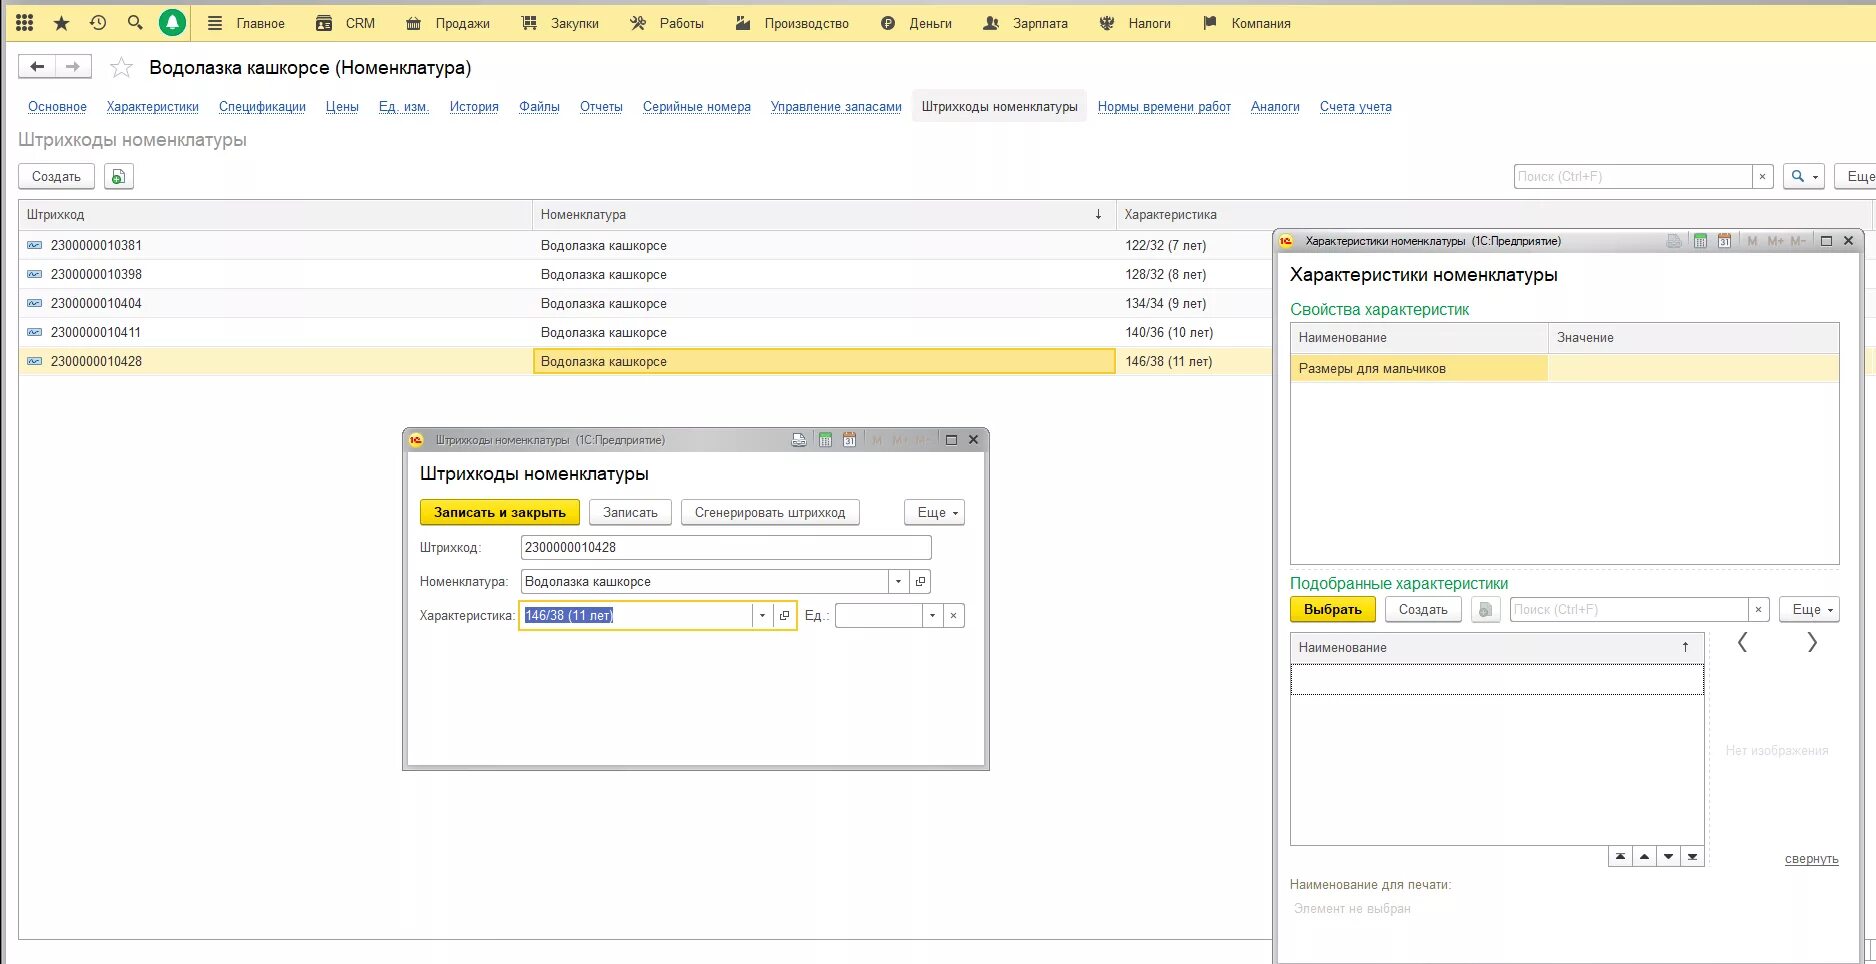Image resolution: width=1876 pixels, height=964 pixels.
Task: Open the CRM section
Action: [x=345, y=23]
